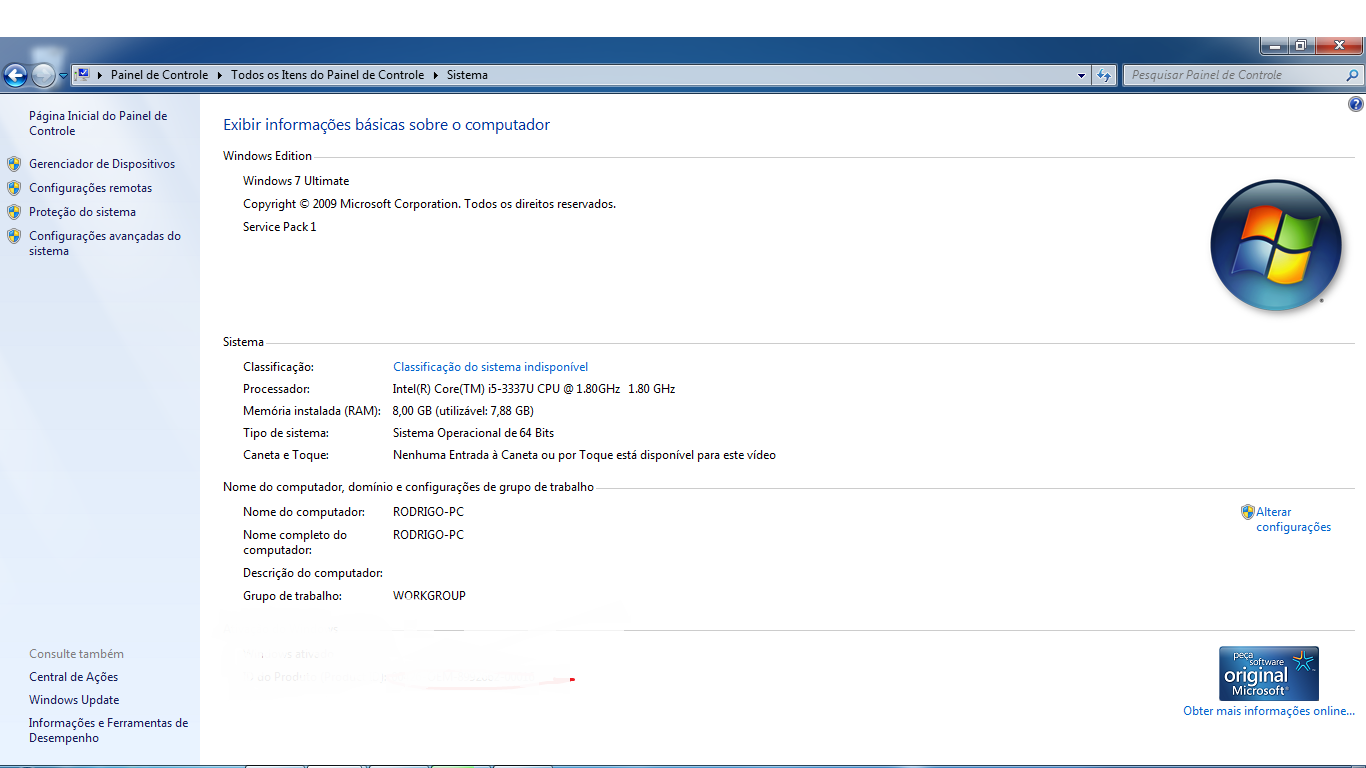
Task: Click the Windows 7 logo orb image
Action: 1276,246
